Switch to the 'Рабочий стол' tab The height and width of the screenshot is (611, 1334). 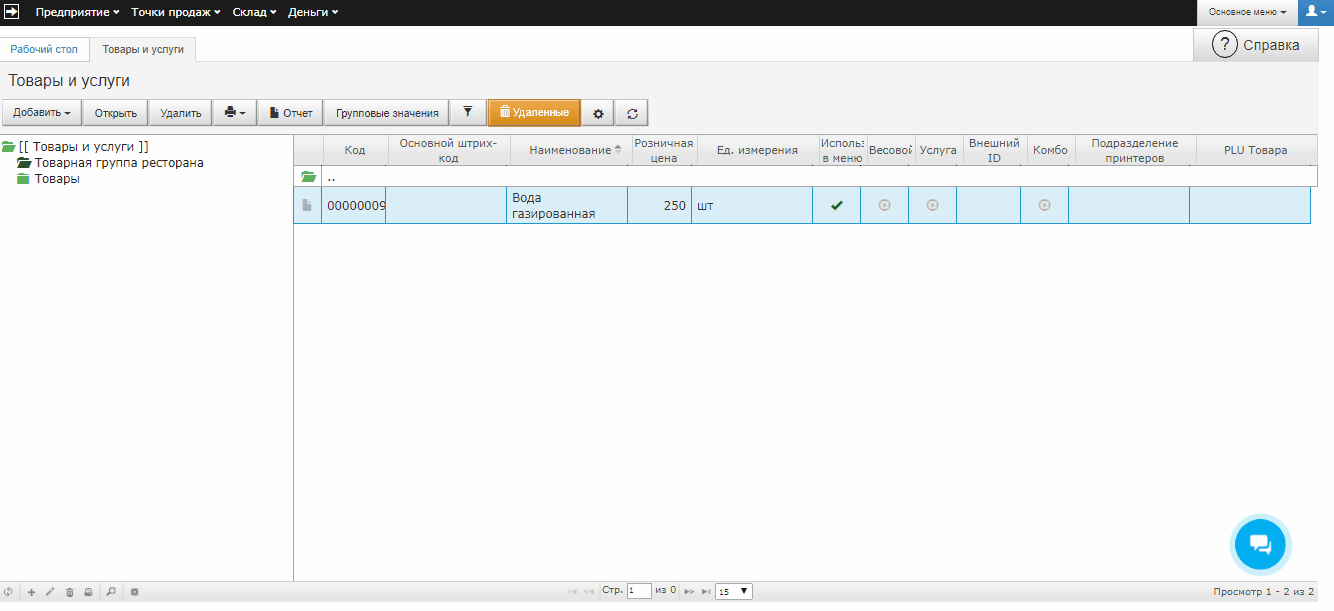click(x=44, y=49)
